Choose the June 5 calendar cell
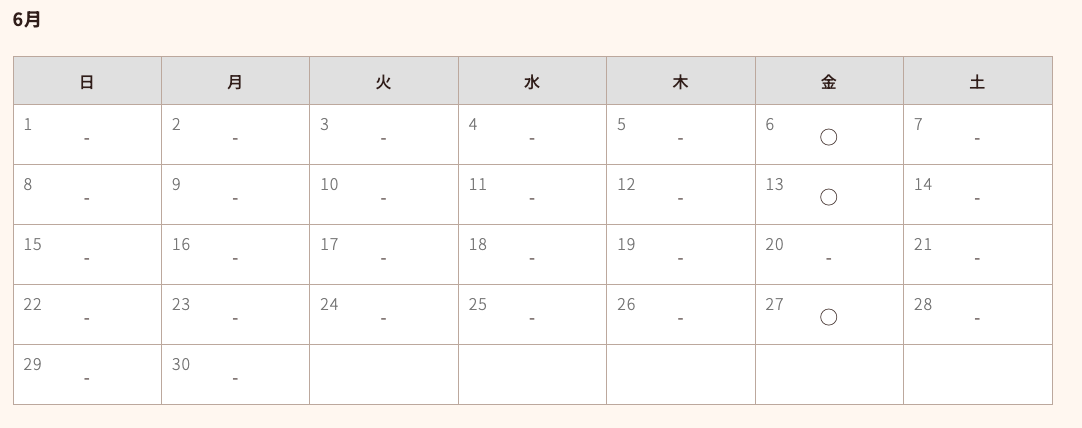Image resolution: width=1082 pixels, height=428 pixels. [x=680, y=135]
